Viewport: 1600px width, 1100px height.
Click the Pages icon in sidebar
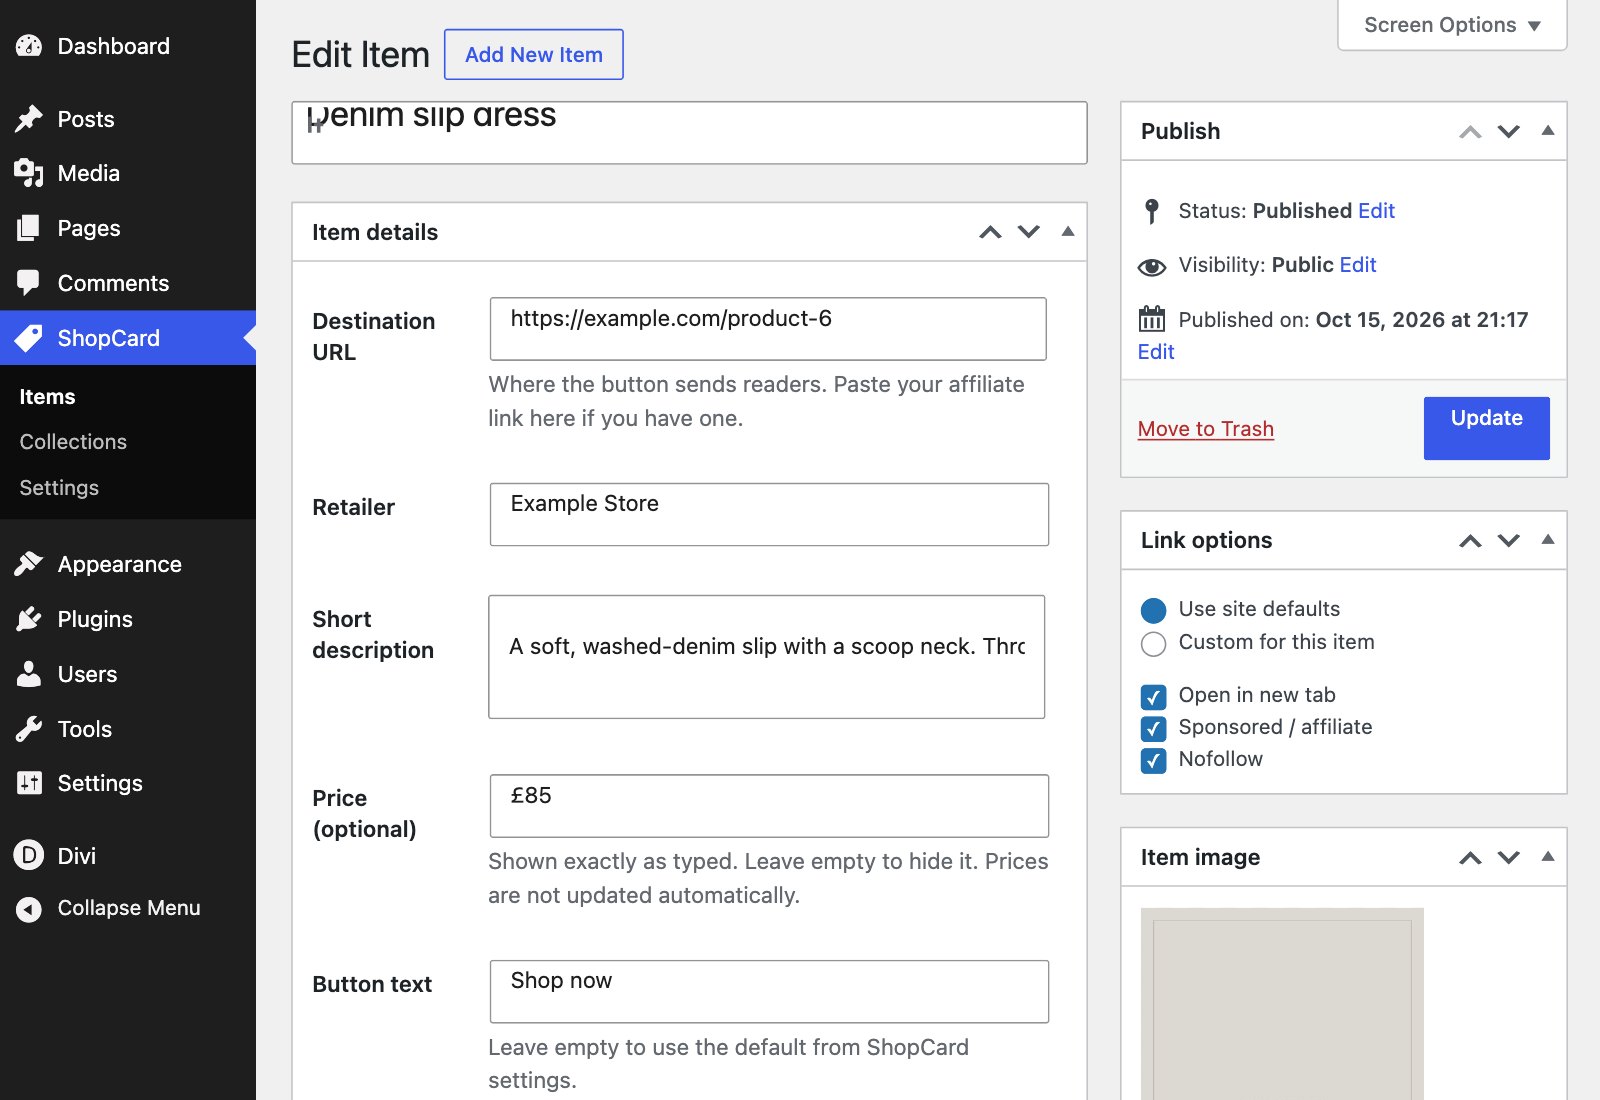[29, 228]
